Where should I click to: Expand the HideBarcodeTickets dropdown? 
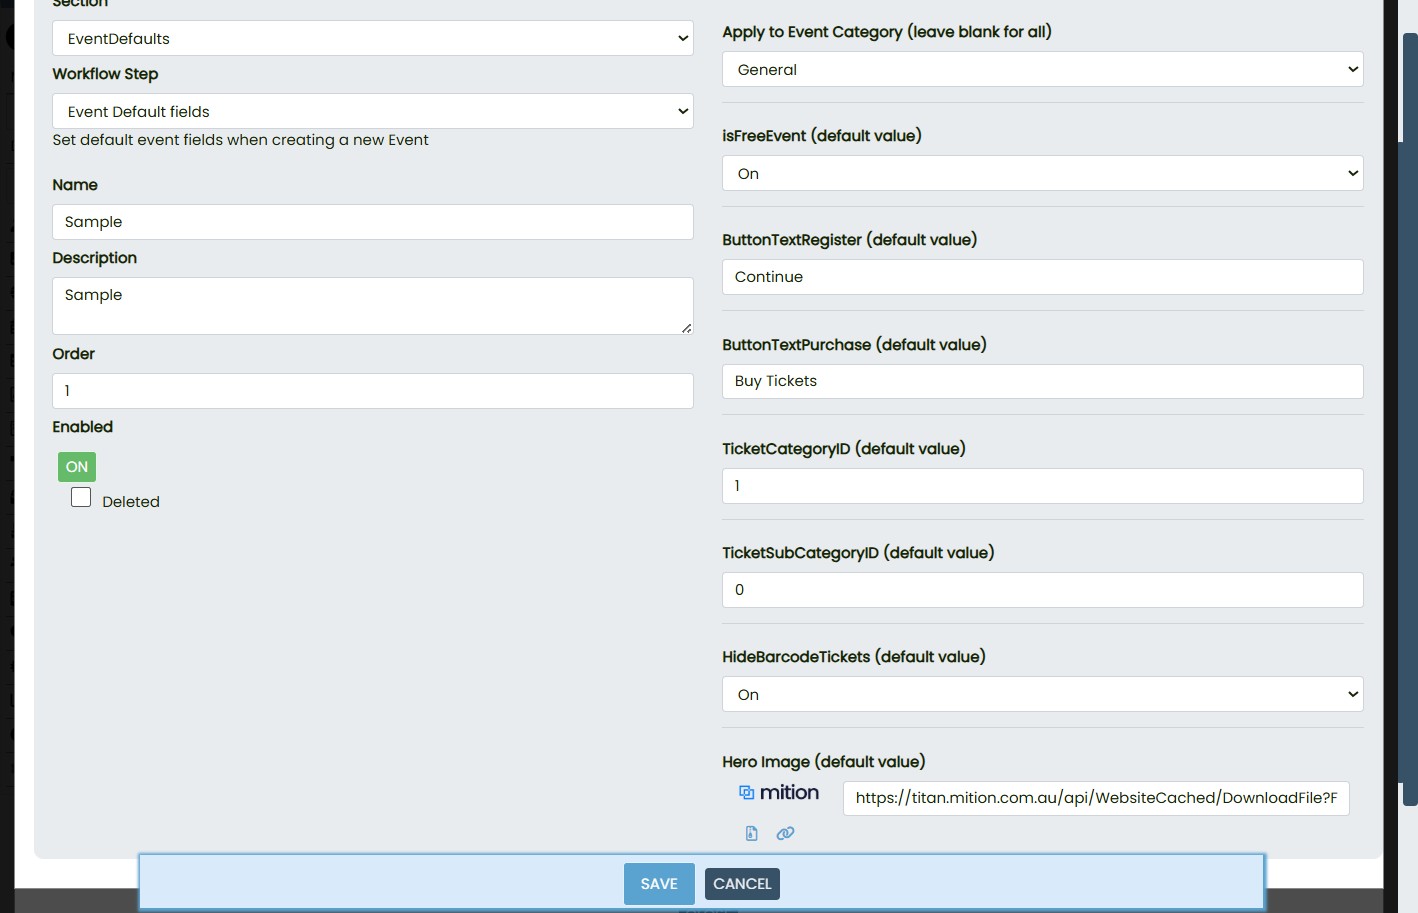(1042, 695)
